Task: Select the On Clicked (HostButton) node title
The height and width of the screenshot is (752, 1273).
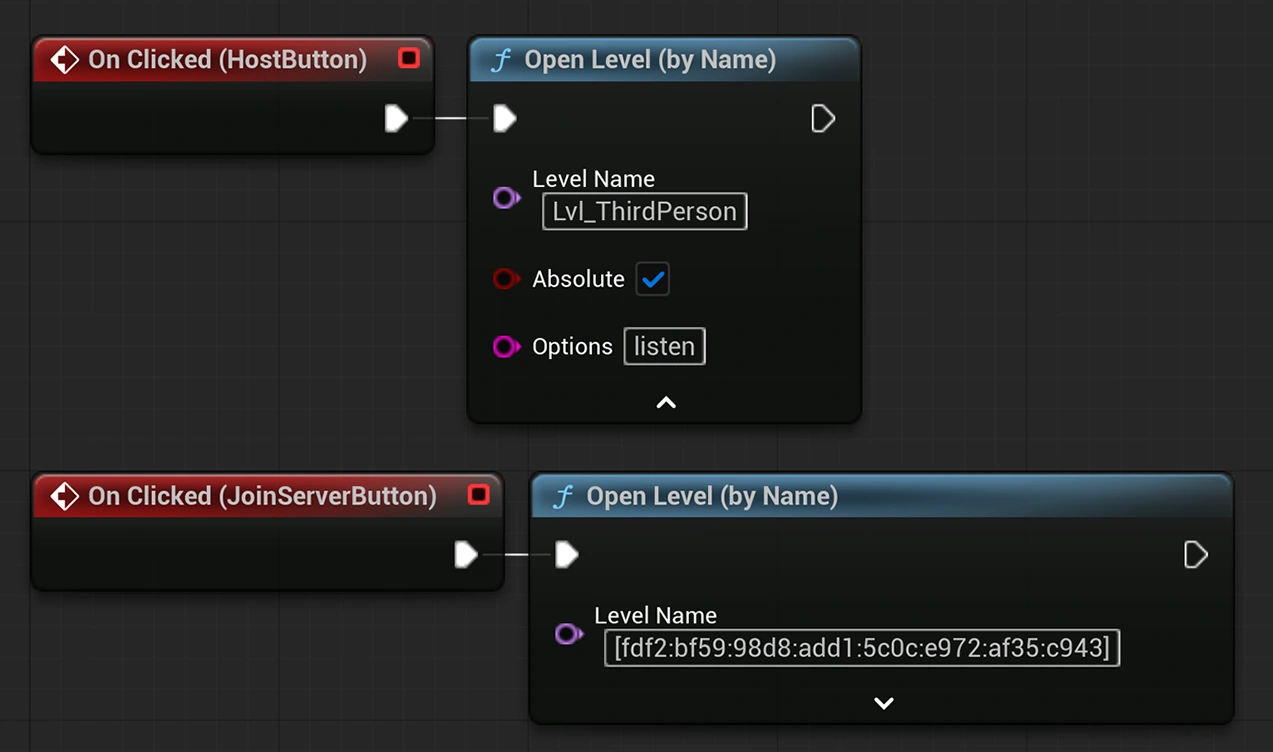Action: (x=227, y=59)
